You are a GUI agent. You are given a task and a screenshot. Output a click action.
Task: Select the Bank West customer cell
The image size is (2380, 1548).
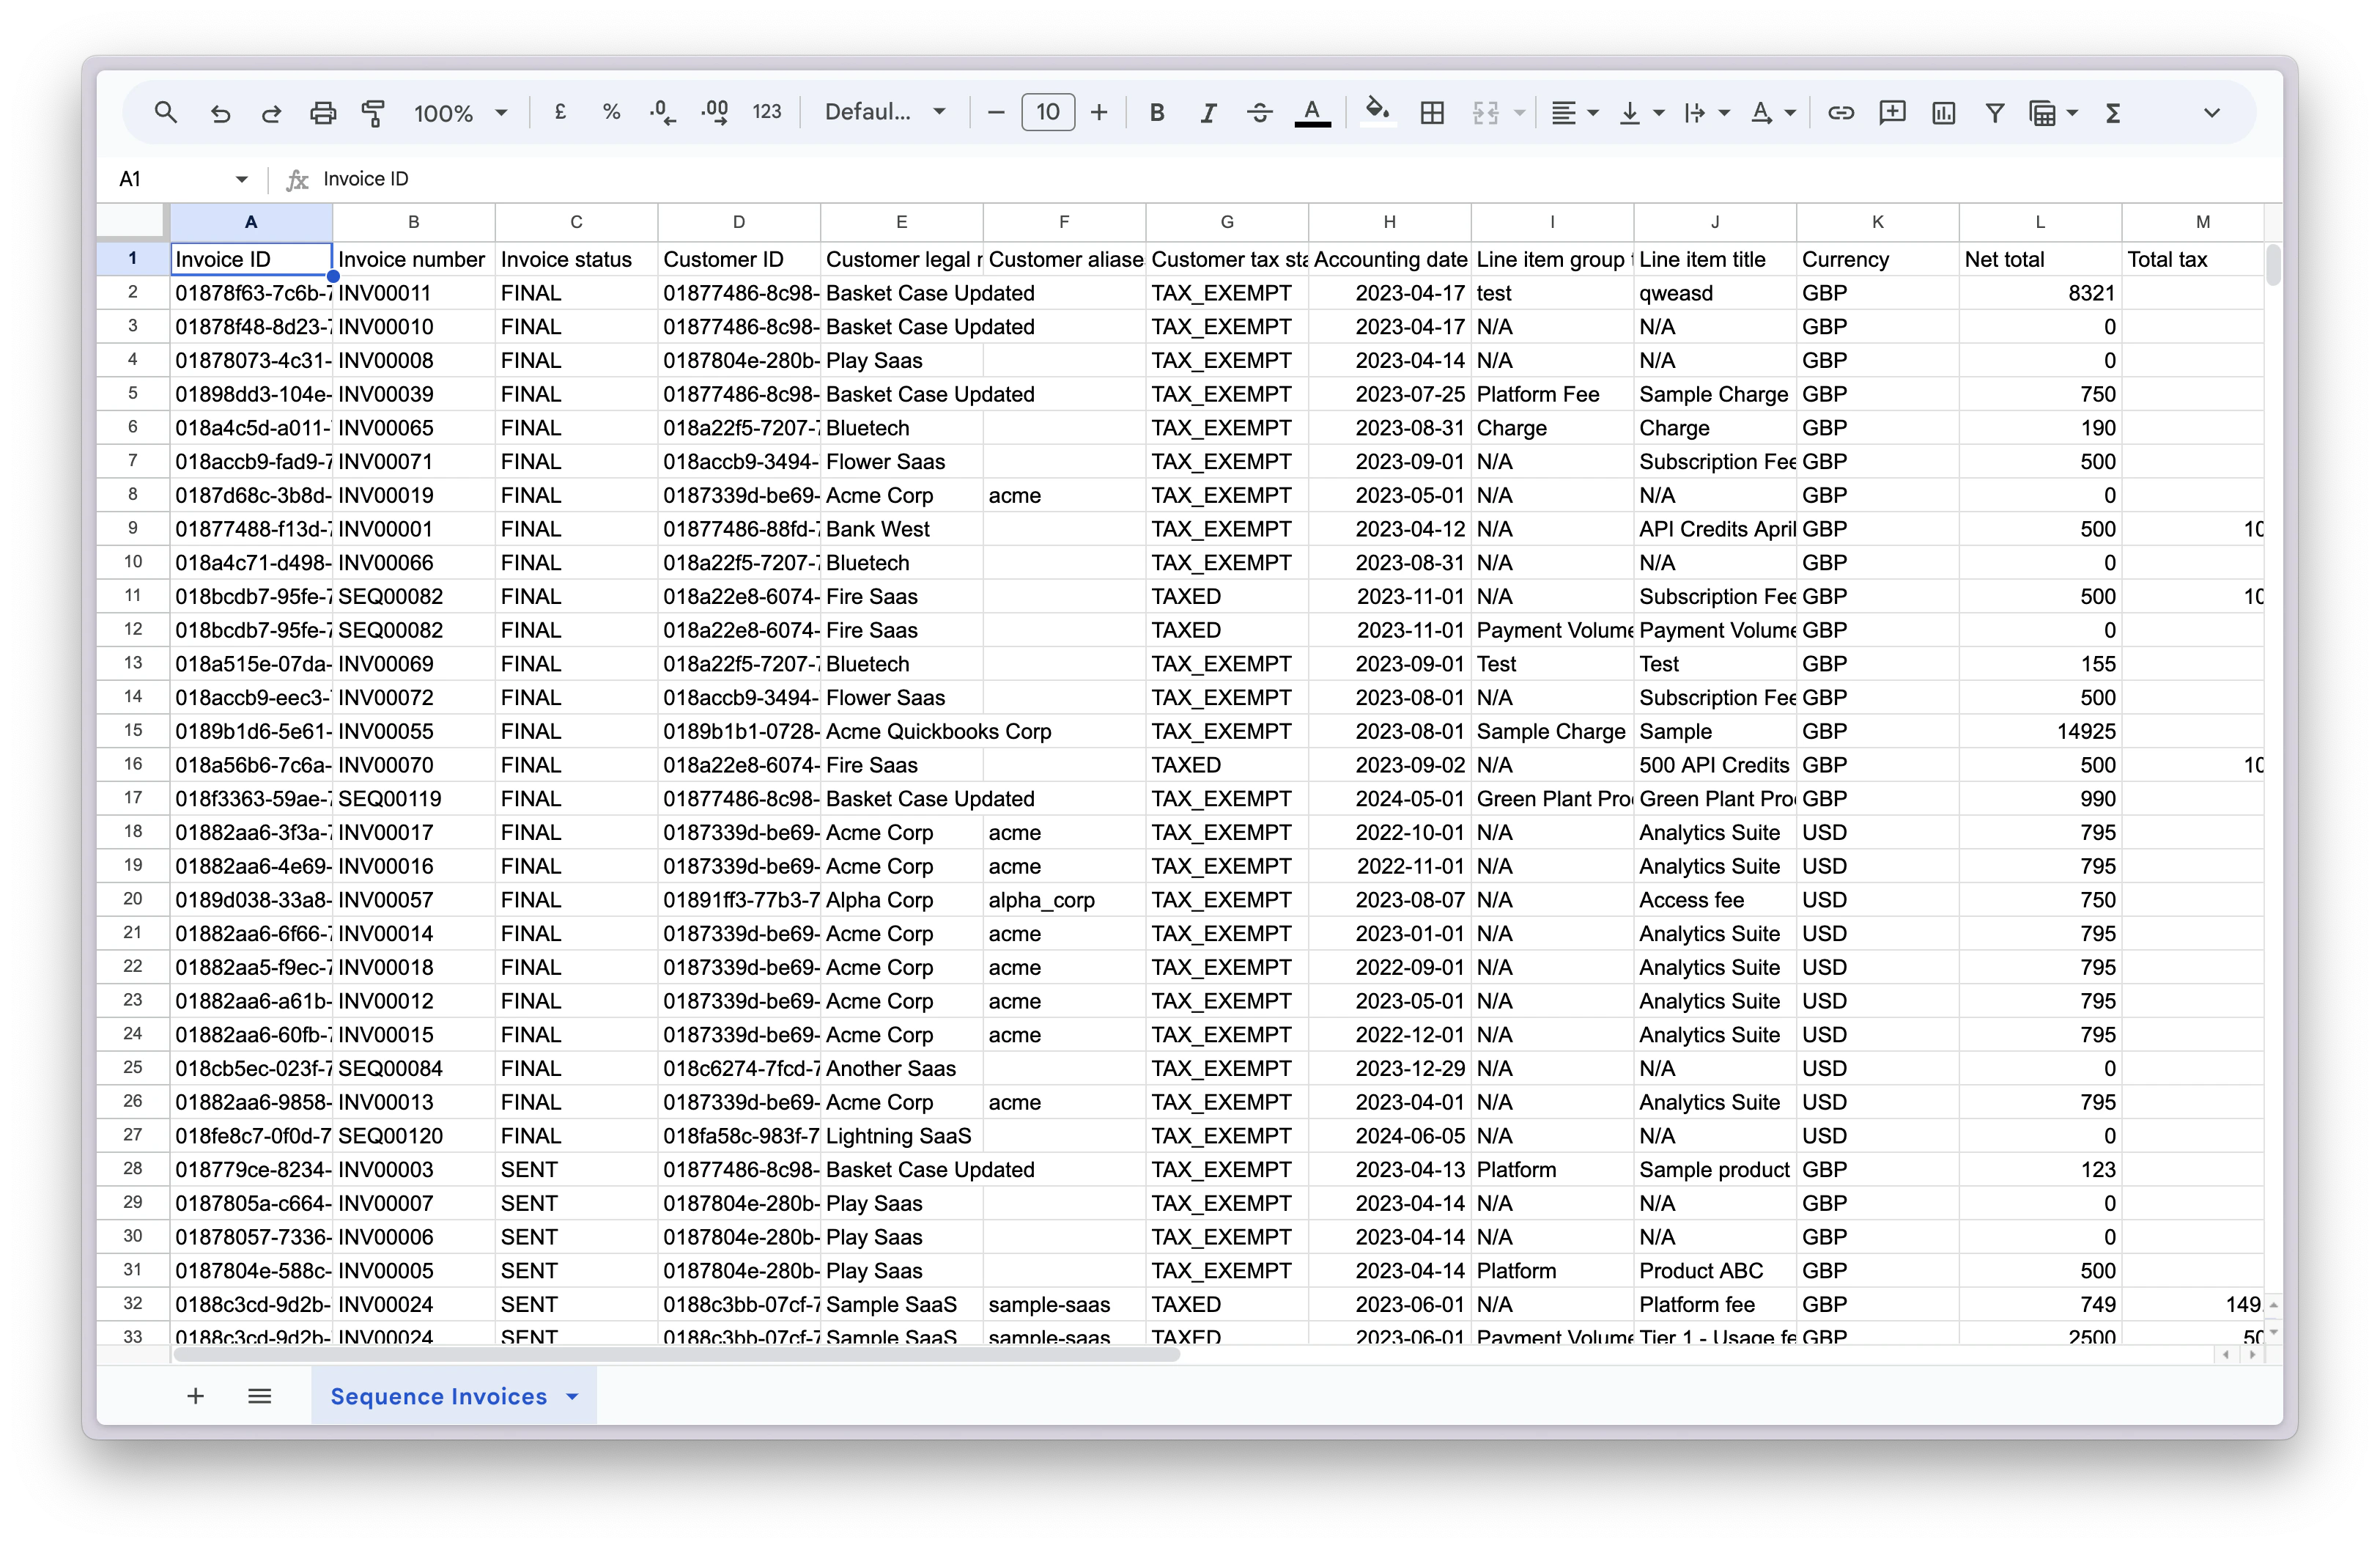pos(902,529)
